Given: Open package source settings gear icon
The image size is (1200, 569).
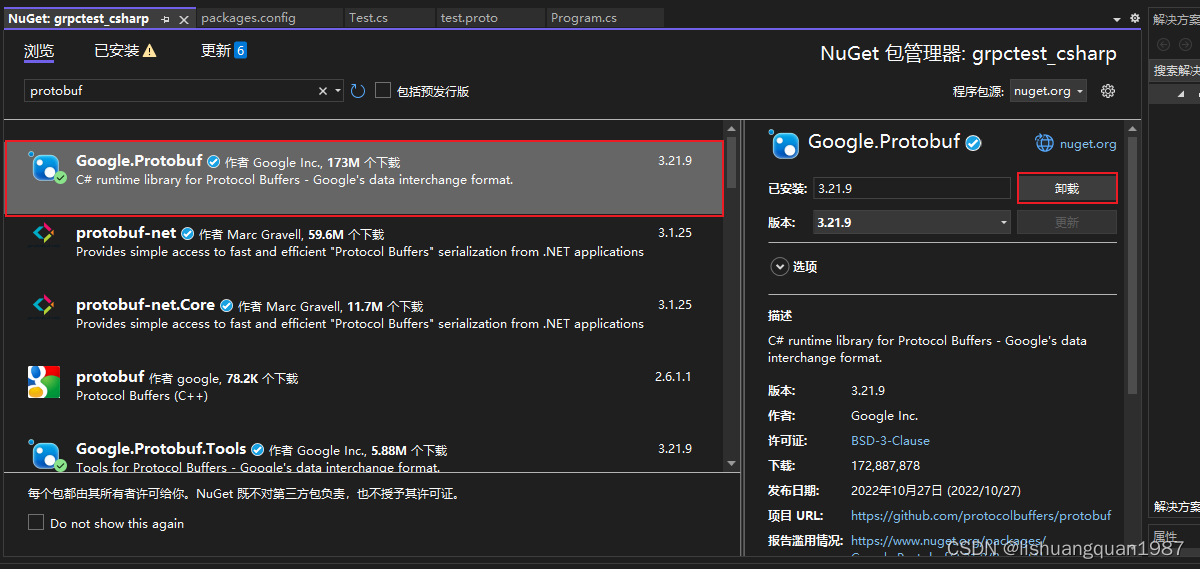Looking at the screenshot, I should tap(1107, 91).
